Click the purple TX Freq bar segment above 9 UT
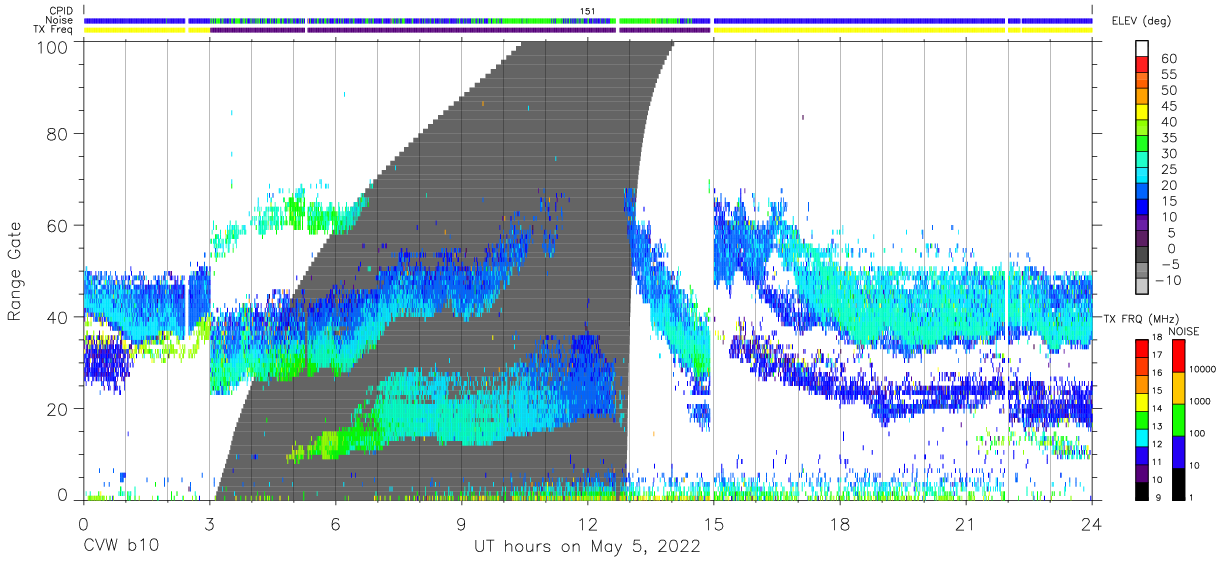This screenshot has width=1228, height=567. point(461,30)
